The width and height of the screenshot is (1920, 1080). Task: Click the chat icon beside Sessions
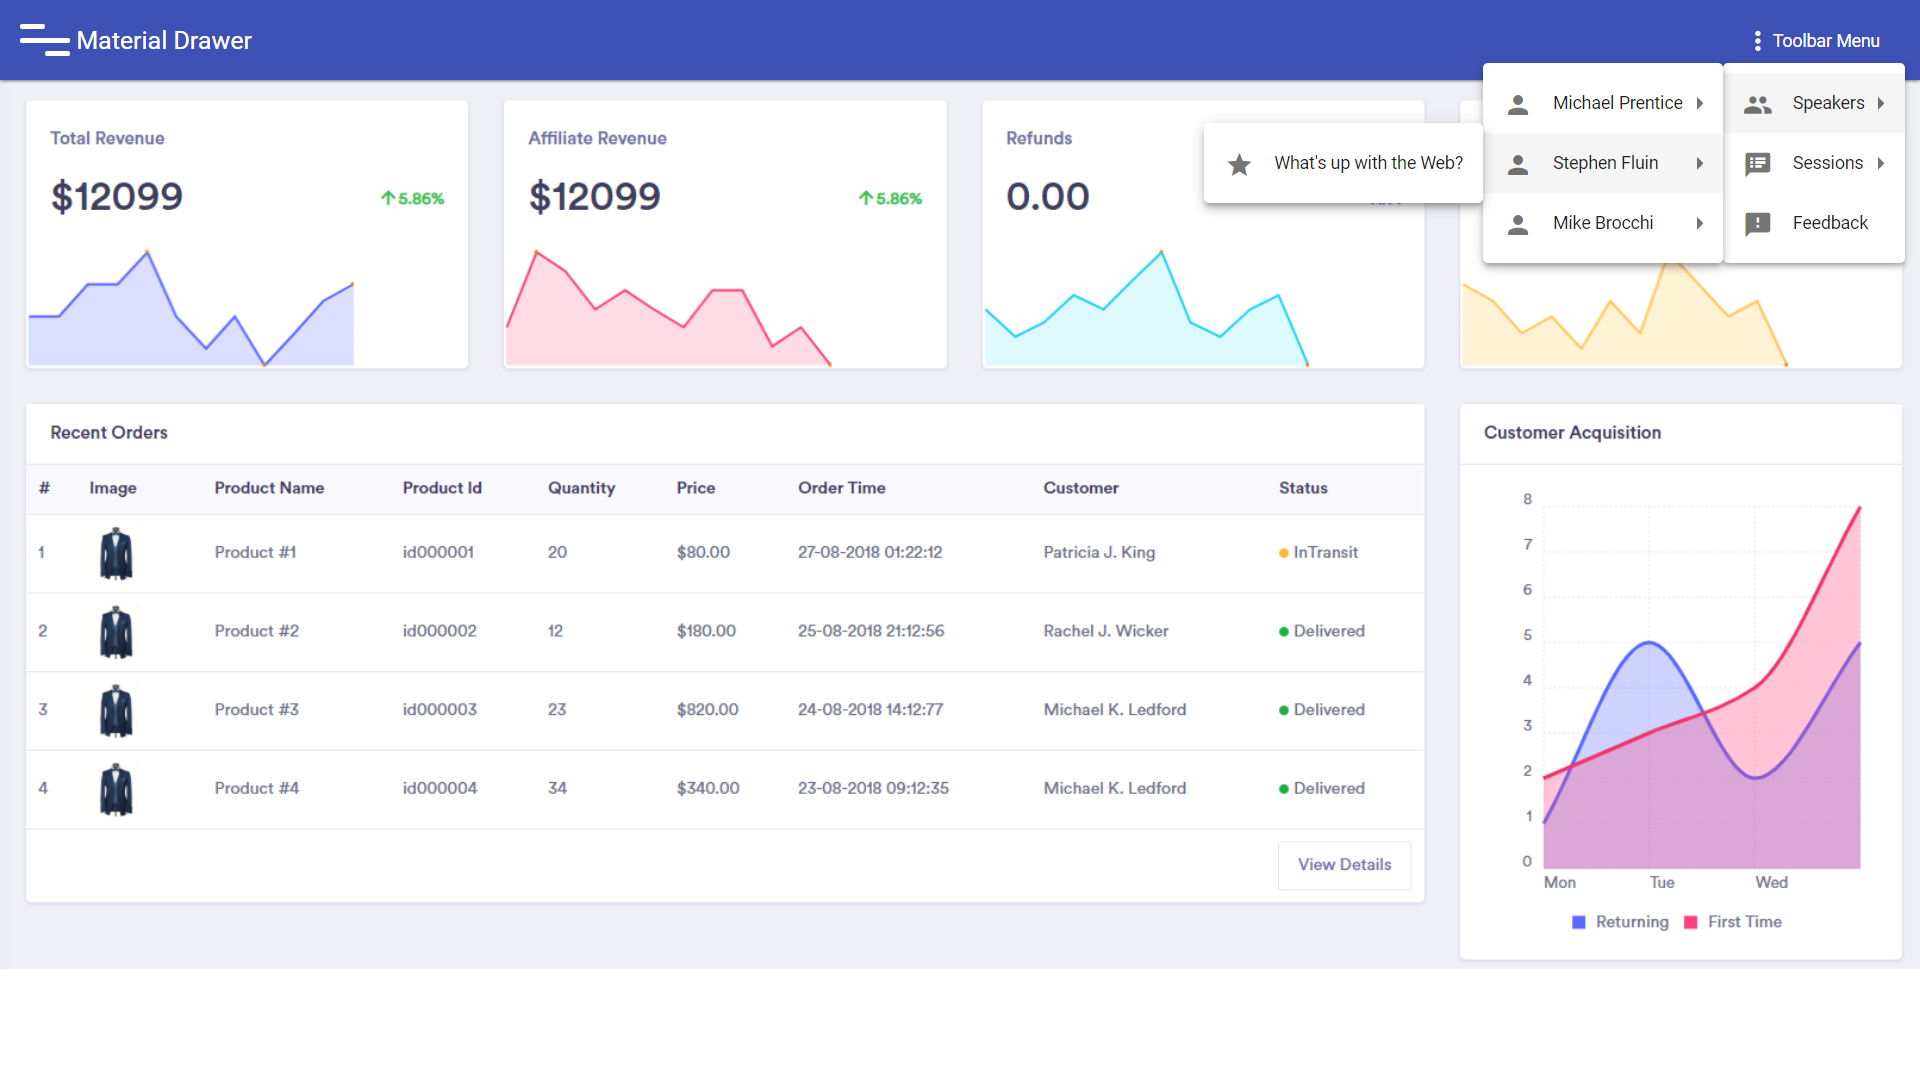coord(1757,164)
